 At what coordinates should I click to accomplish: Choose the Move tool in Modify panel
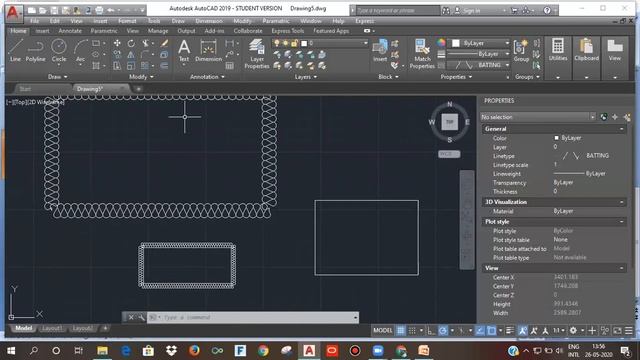tap(117, 43)
